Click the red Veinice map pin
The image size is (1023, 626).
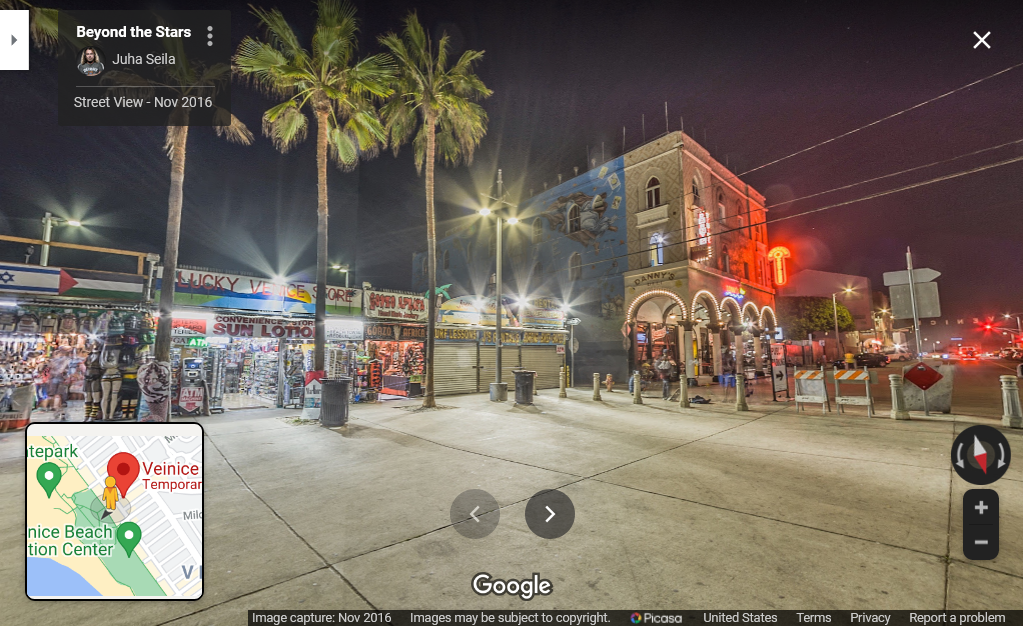coord(123,473)
